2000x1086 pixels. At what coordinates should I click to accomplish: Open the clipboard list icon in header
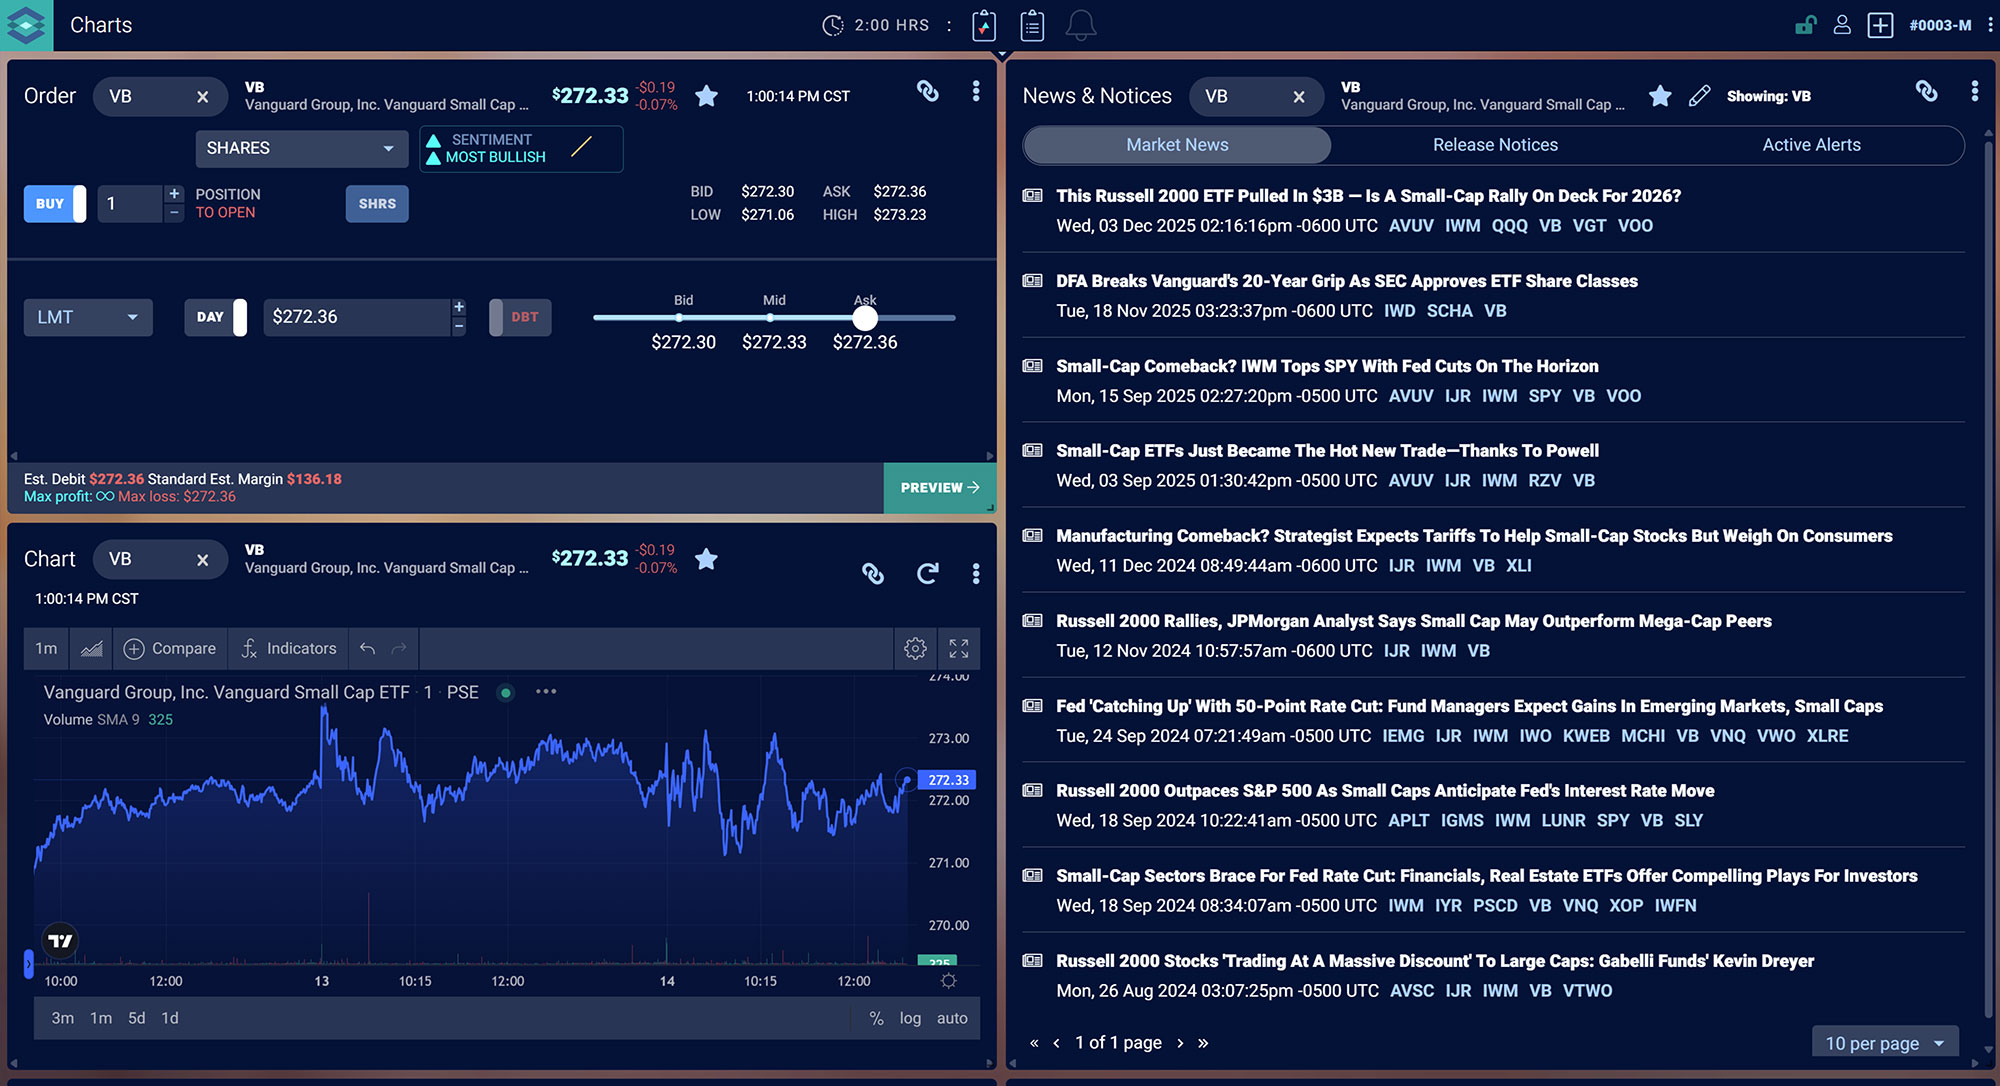[x=1032, y=26]
